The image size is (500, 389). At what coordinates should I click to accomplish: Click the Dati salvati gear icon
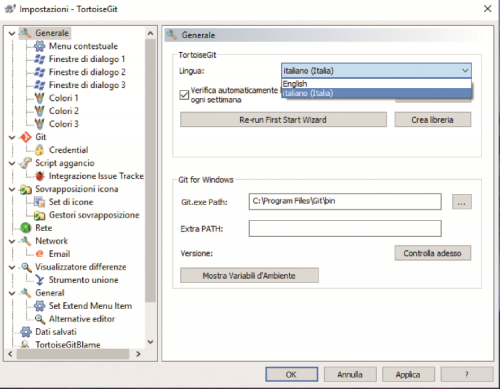click(x=26, y=332)
